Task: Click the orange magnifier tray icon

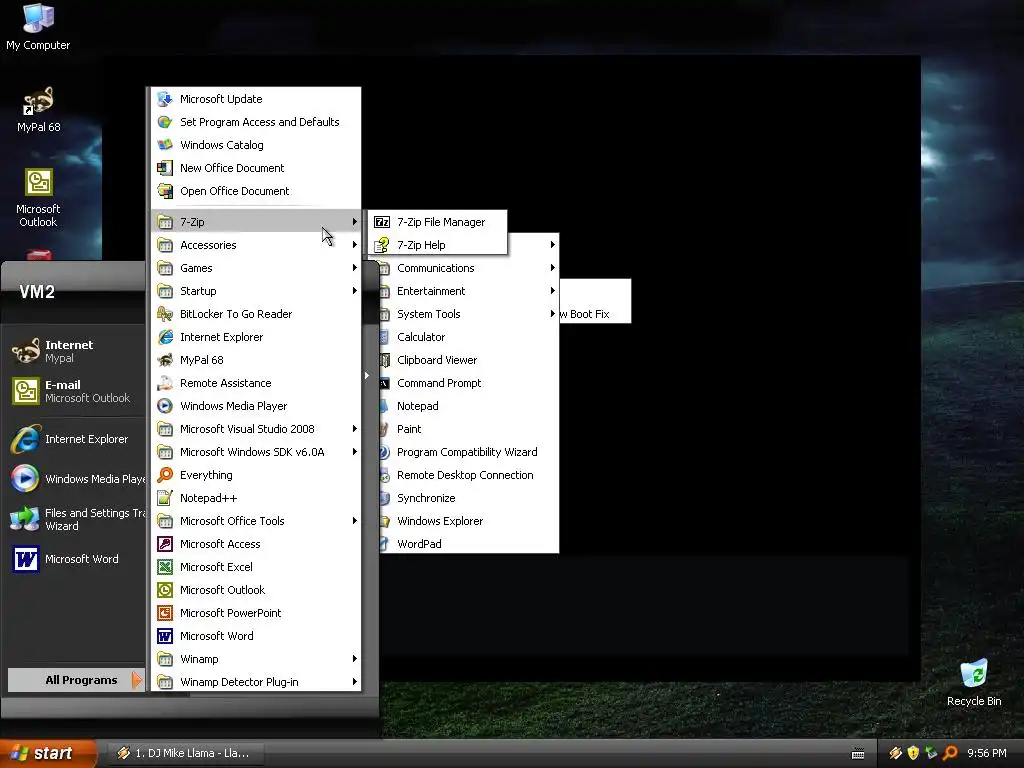Action: (x=950, y=753)
